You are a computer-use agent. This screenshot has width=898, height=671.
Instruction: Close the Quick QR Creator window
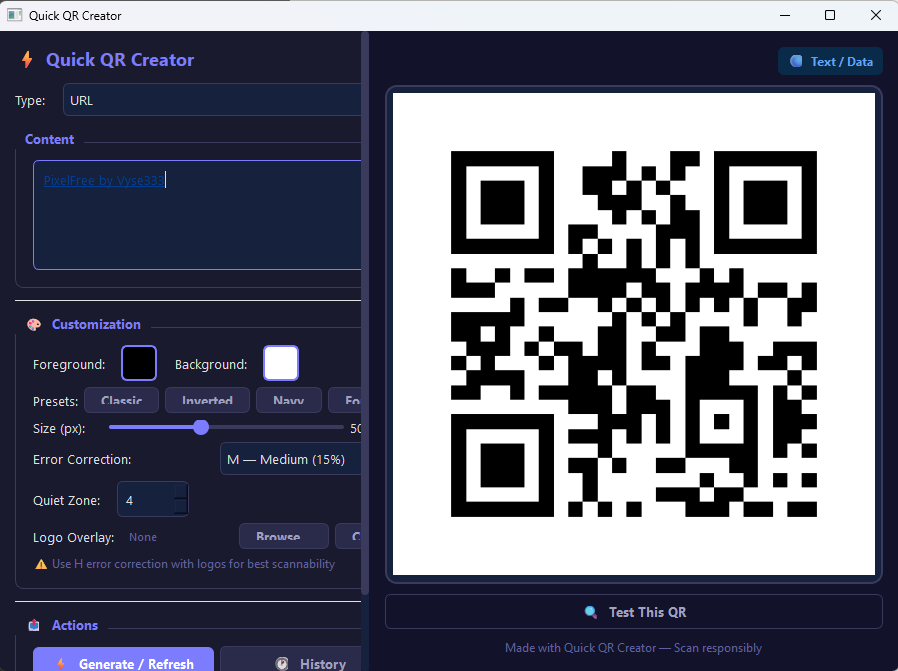(x=876, y=15)
